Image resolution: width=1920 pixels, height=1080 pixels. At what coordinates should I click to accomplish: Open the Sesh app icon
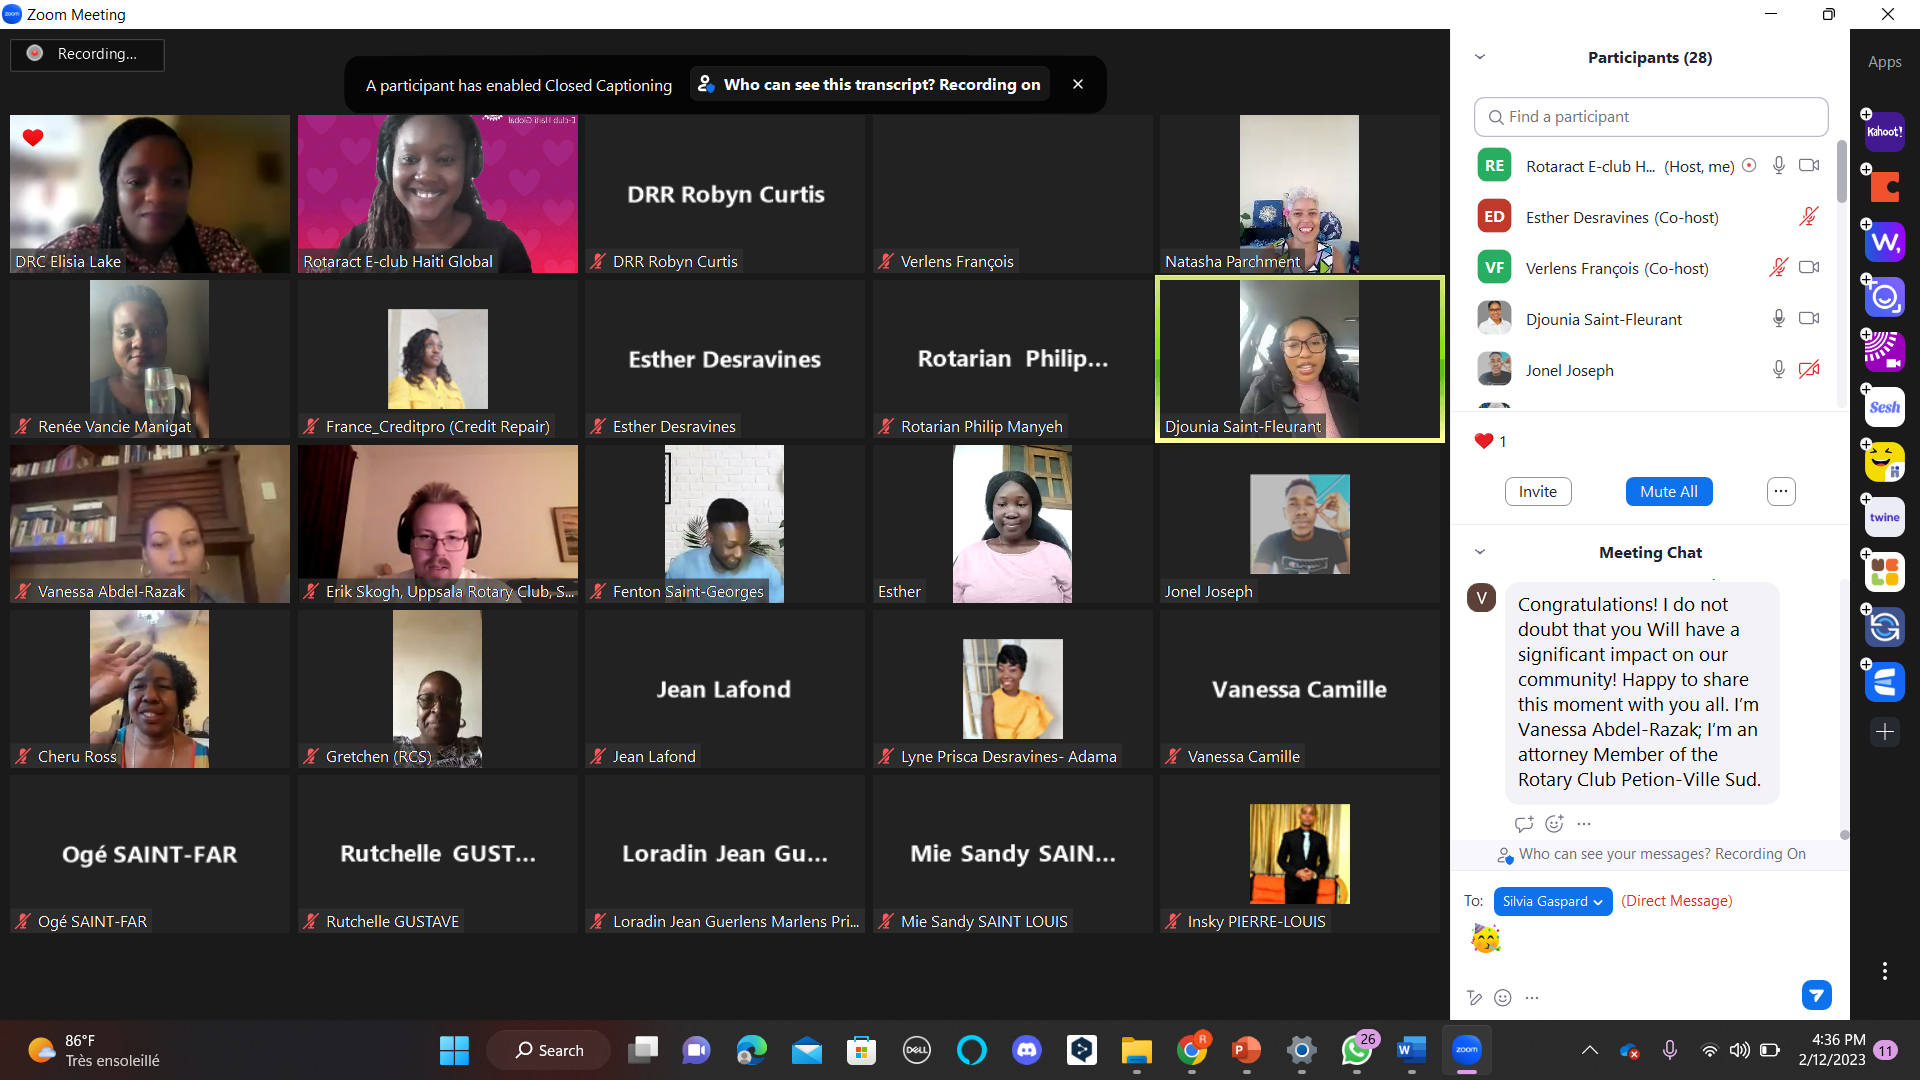coord(1884,407)
